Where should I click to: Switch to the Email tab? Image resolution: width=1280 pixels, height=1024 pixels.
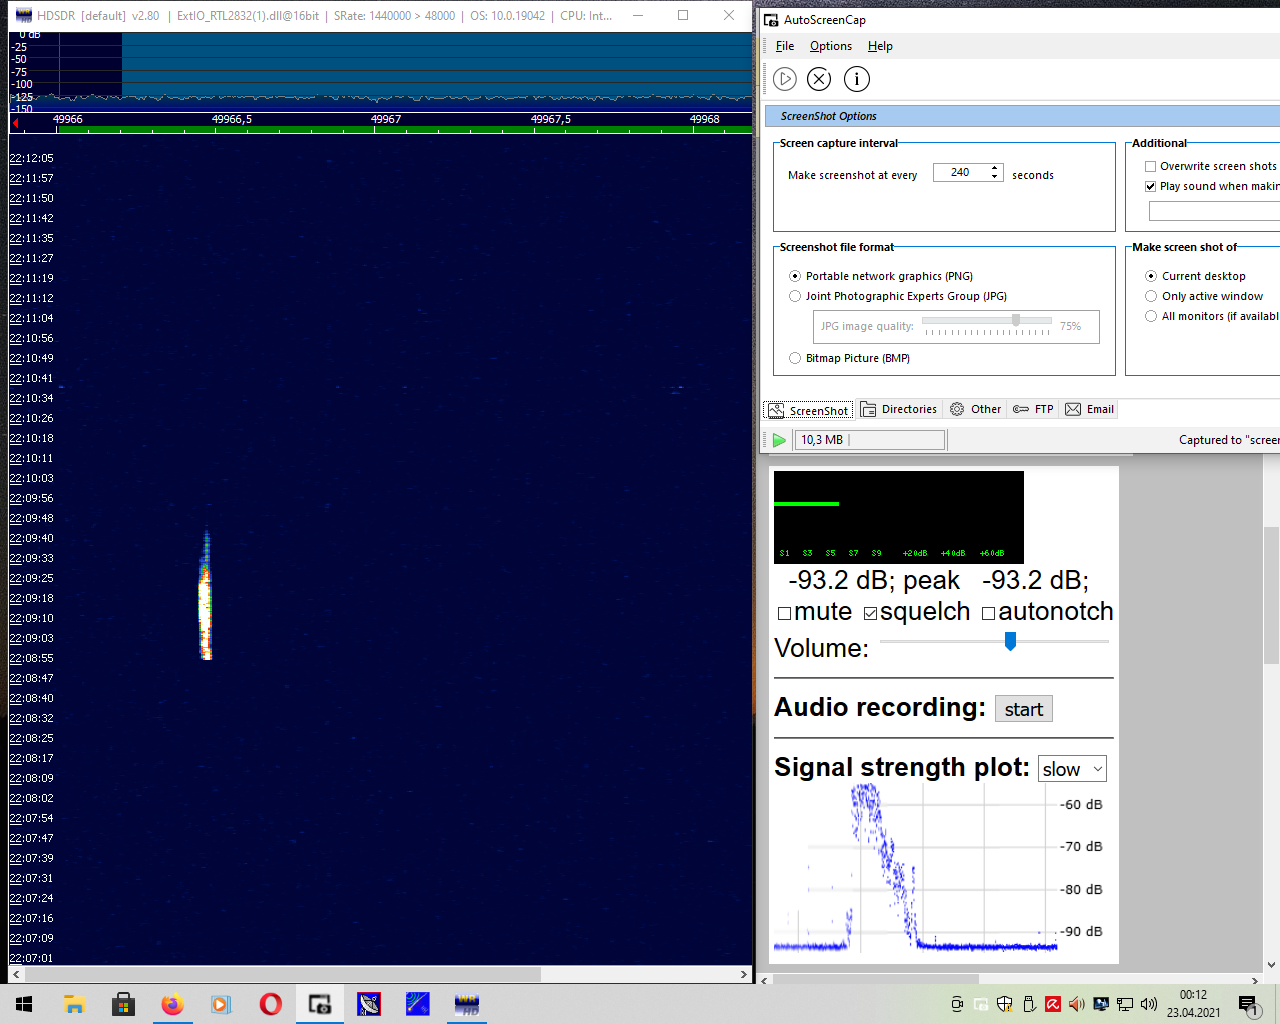point(1089,409)
